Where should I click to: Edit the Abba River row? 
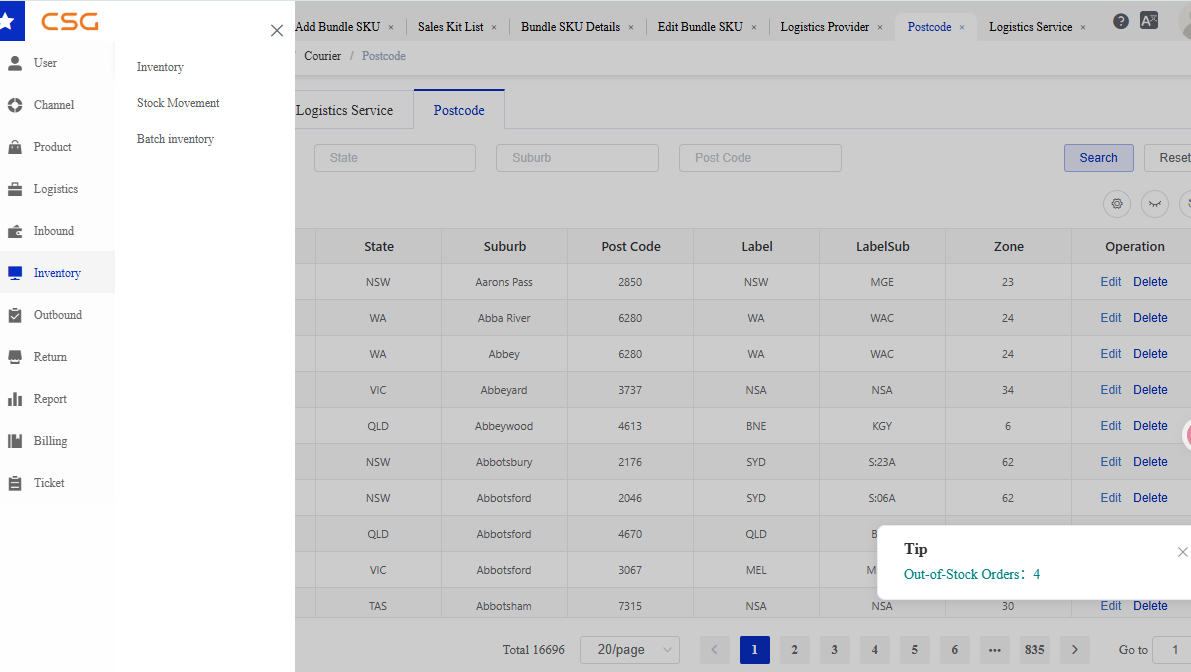click(x=1110, y=318)
